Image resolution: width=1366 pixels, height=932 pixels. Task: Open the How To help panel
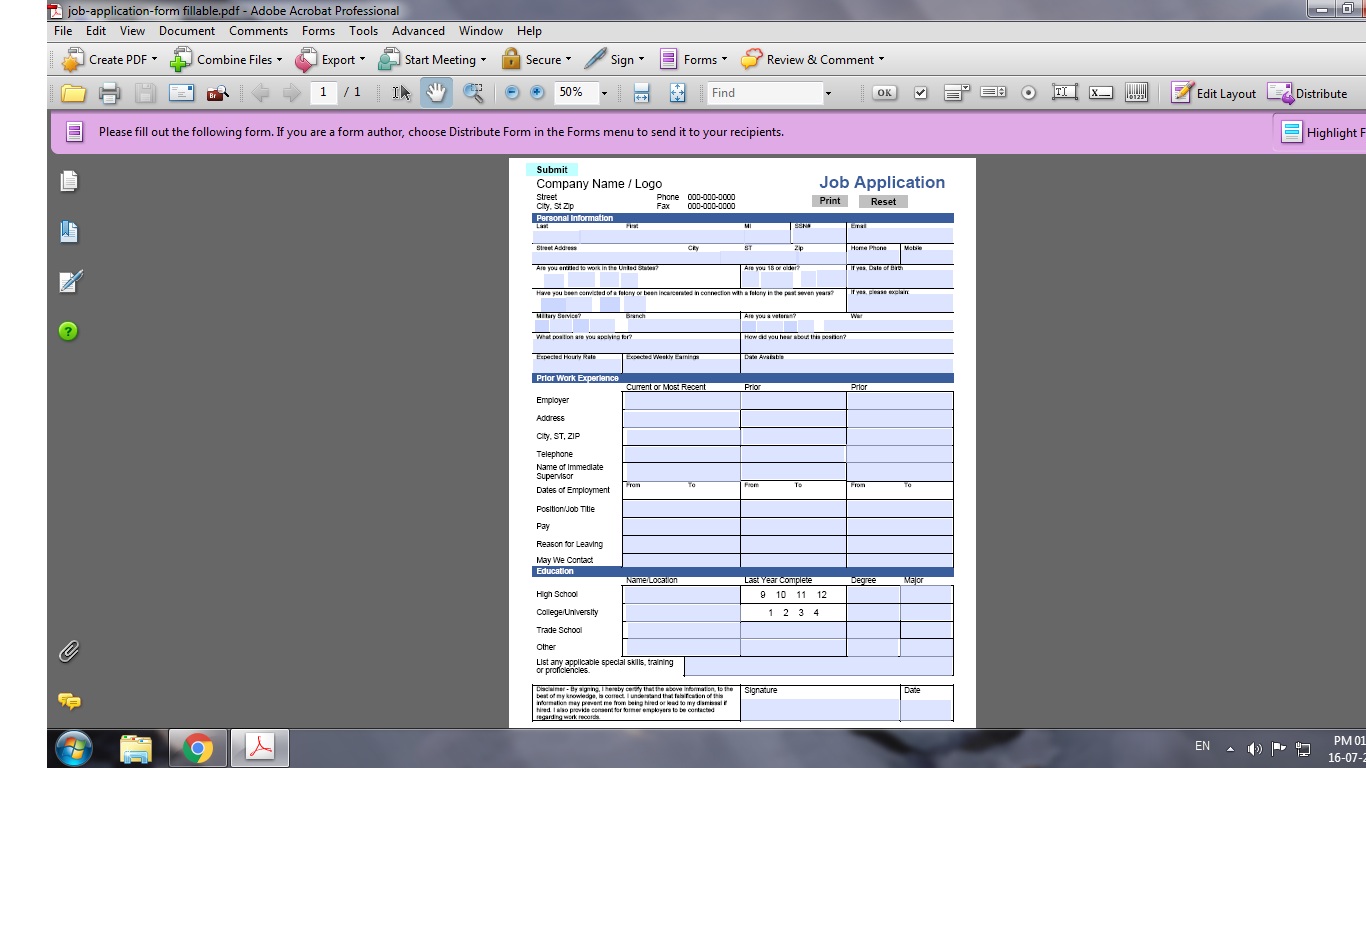coord(68,331)
